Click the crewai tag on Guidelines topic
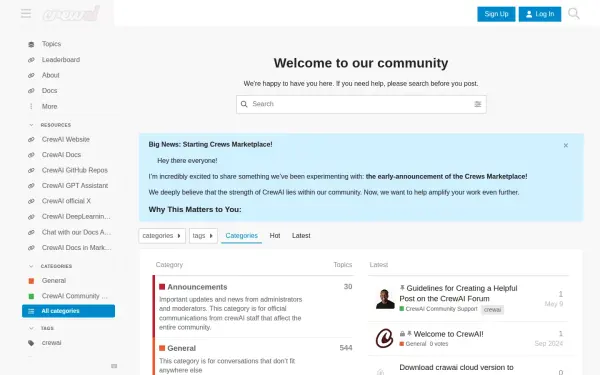This screenshot has width=600, height=375. [492, 310]
